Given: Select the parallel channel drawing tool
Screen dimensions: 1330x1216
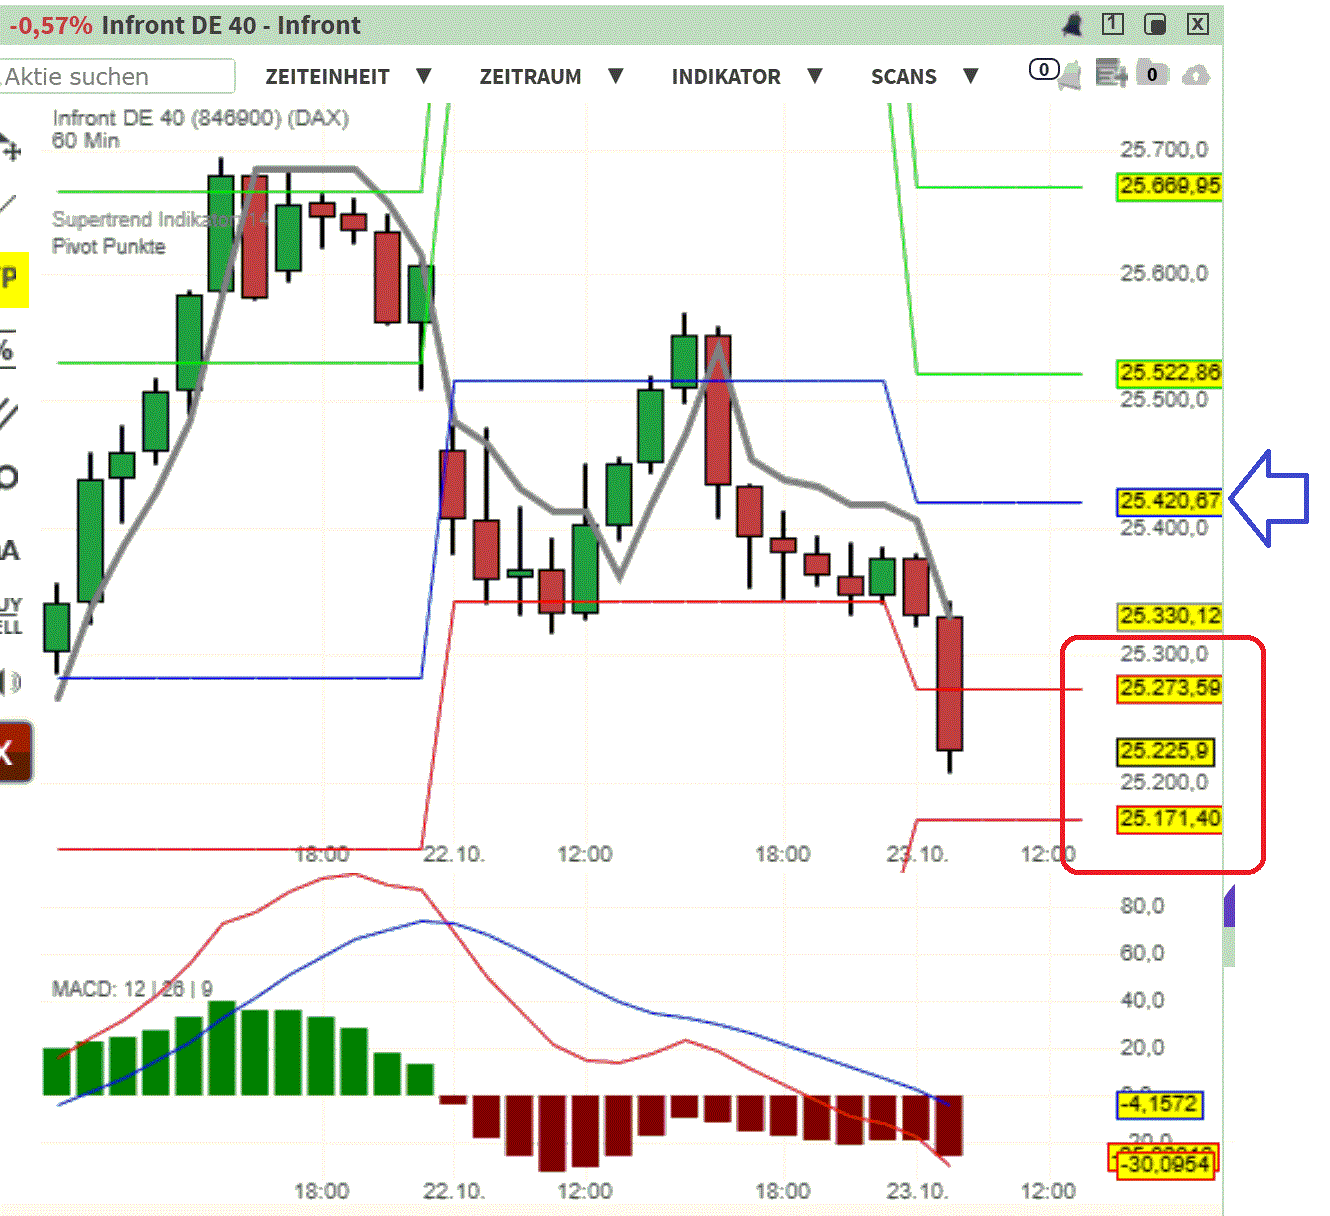Looking at the screenshot, I should (8, 413).
